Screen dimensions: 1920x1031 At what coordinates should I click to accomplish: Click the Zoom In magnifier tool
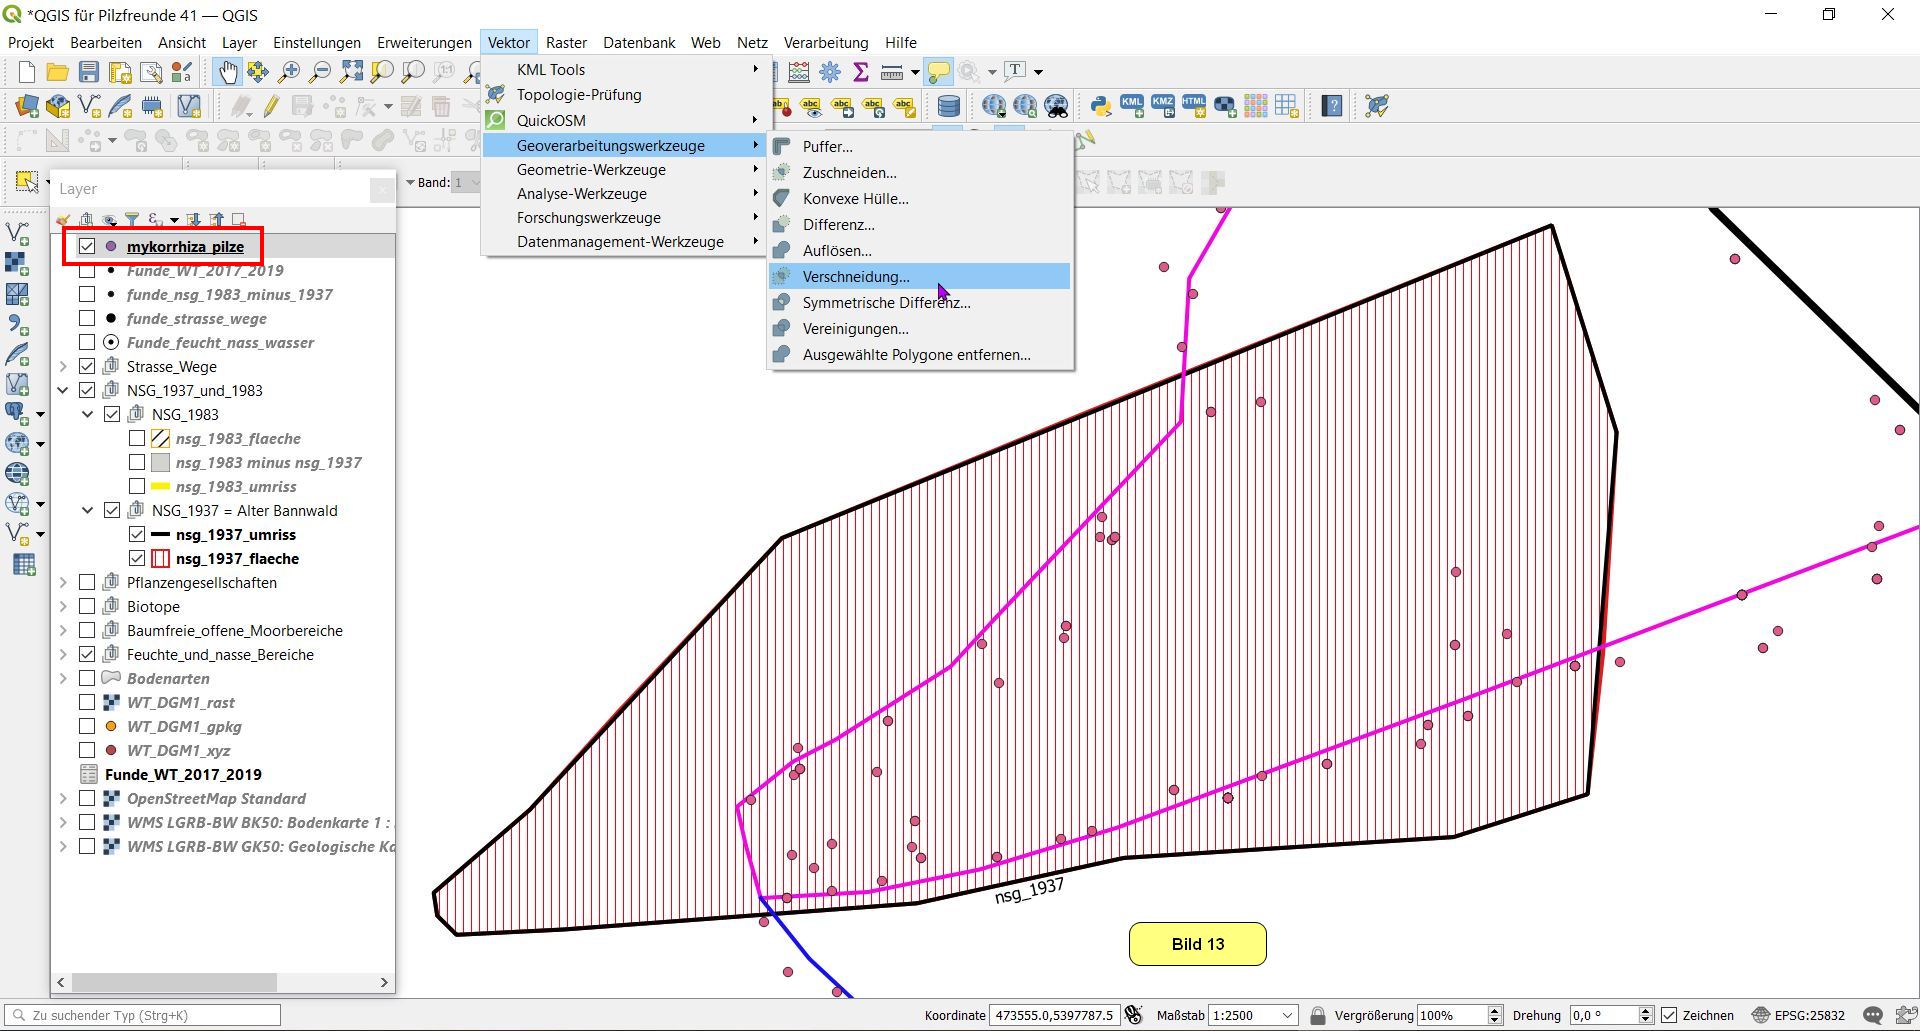289,71
